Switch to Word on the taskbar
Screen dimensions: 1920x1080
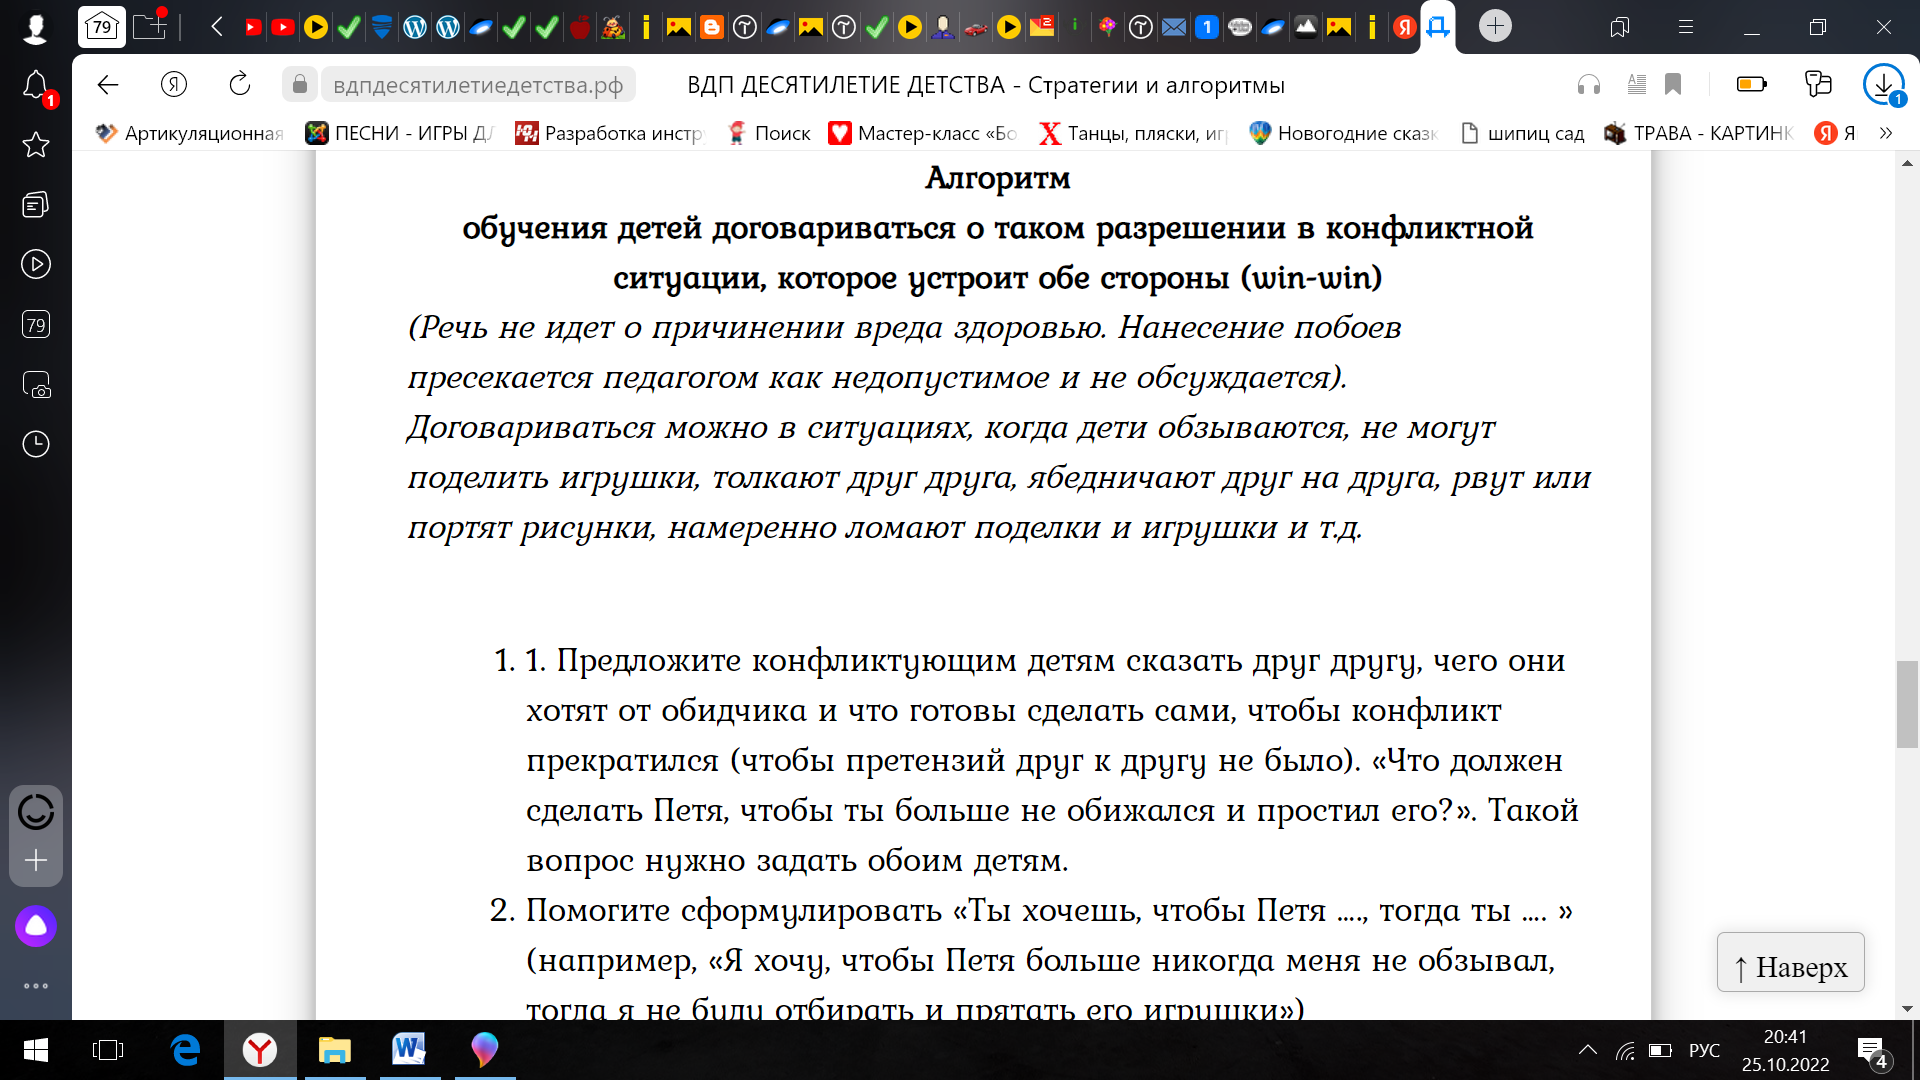409,1050
